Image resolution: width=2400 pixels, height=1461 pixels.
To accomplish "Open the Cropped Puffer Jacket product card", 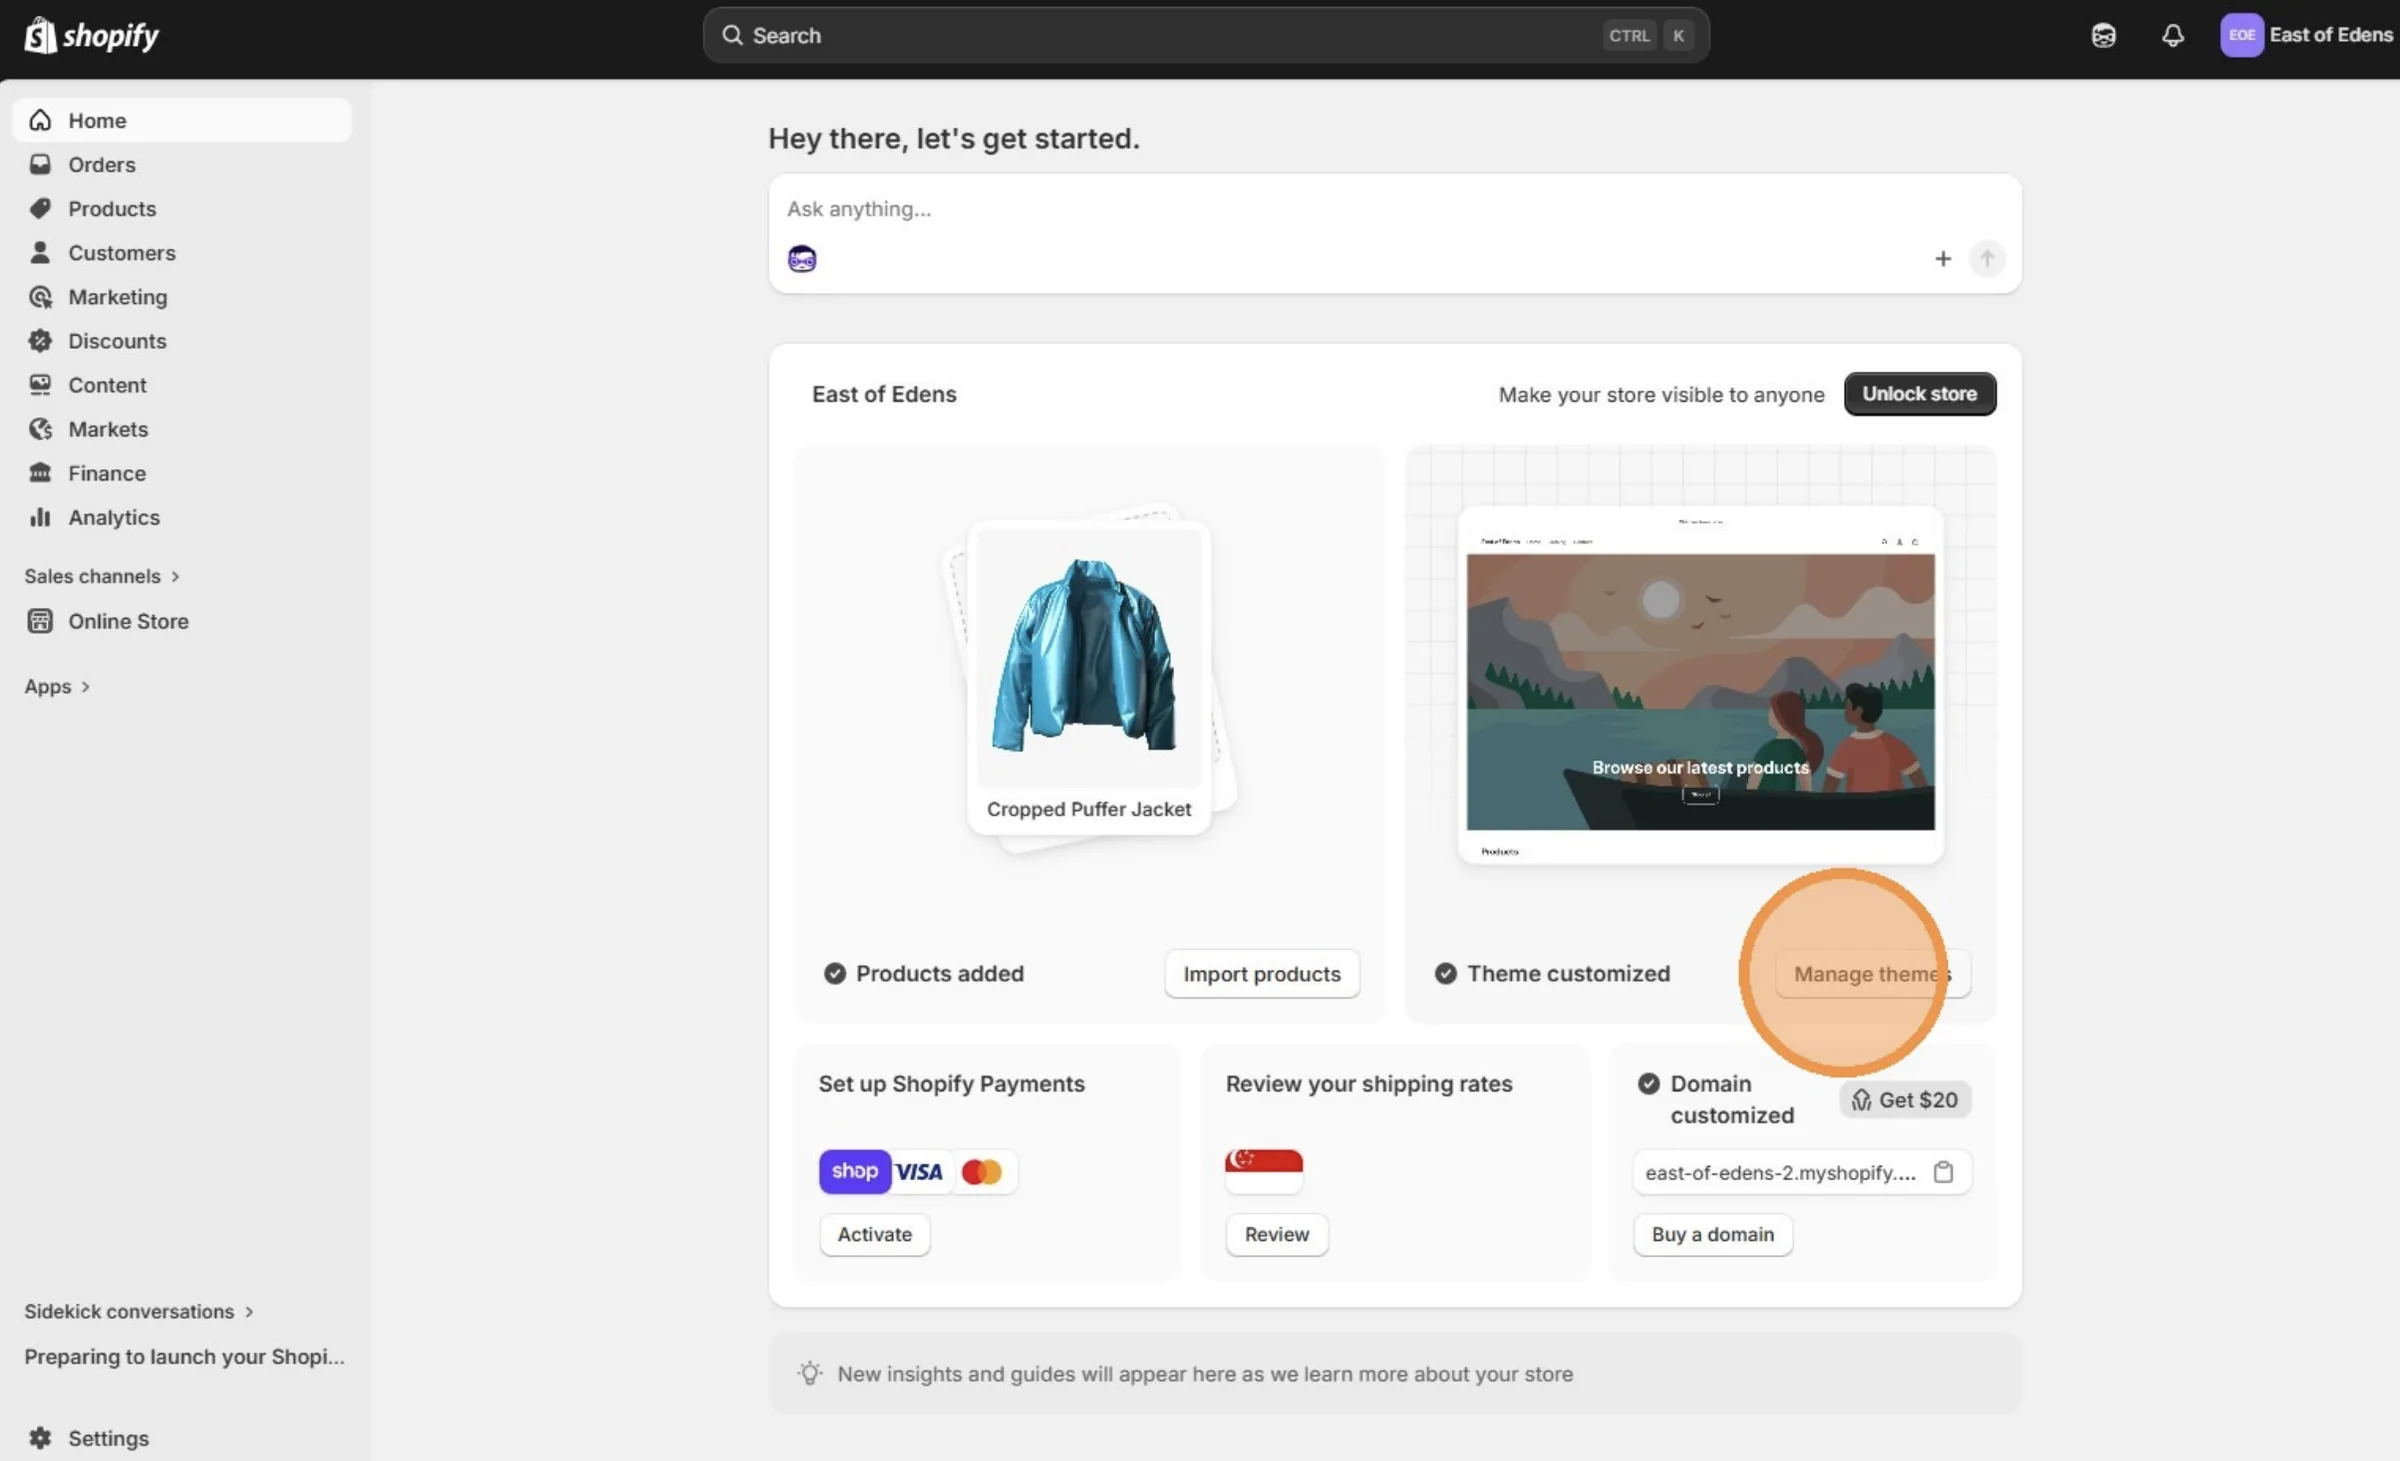I will (x=1089, y=676).
